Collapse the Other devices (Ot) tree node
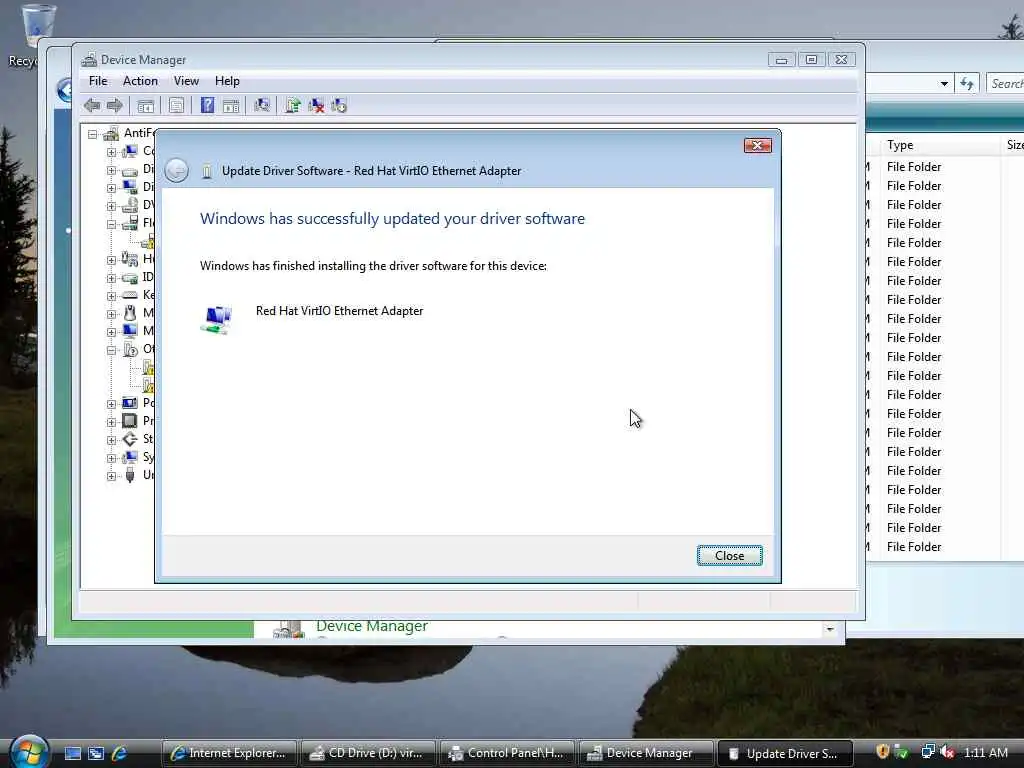Screen dimensions: 1024x768 pyautogui.click(x=112, y=350)
